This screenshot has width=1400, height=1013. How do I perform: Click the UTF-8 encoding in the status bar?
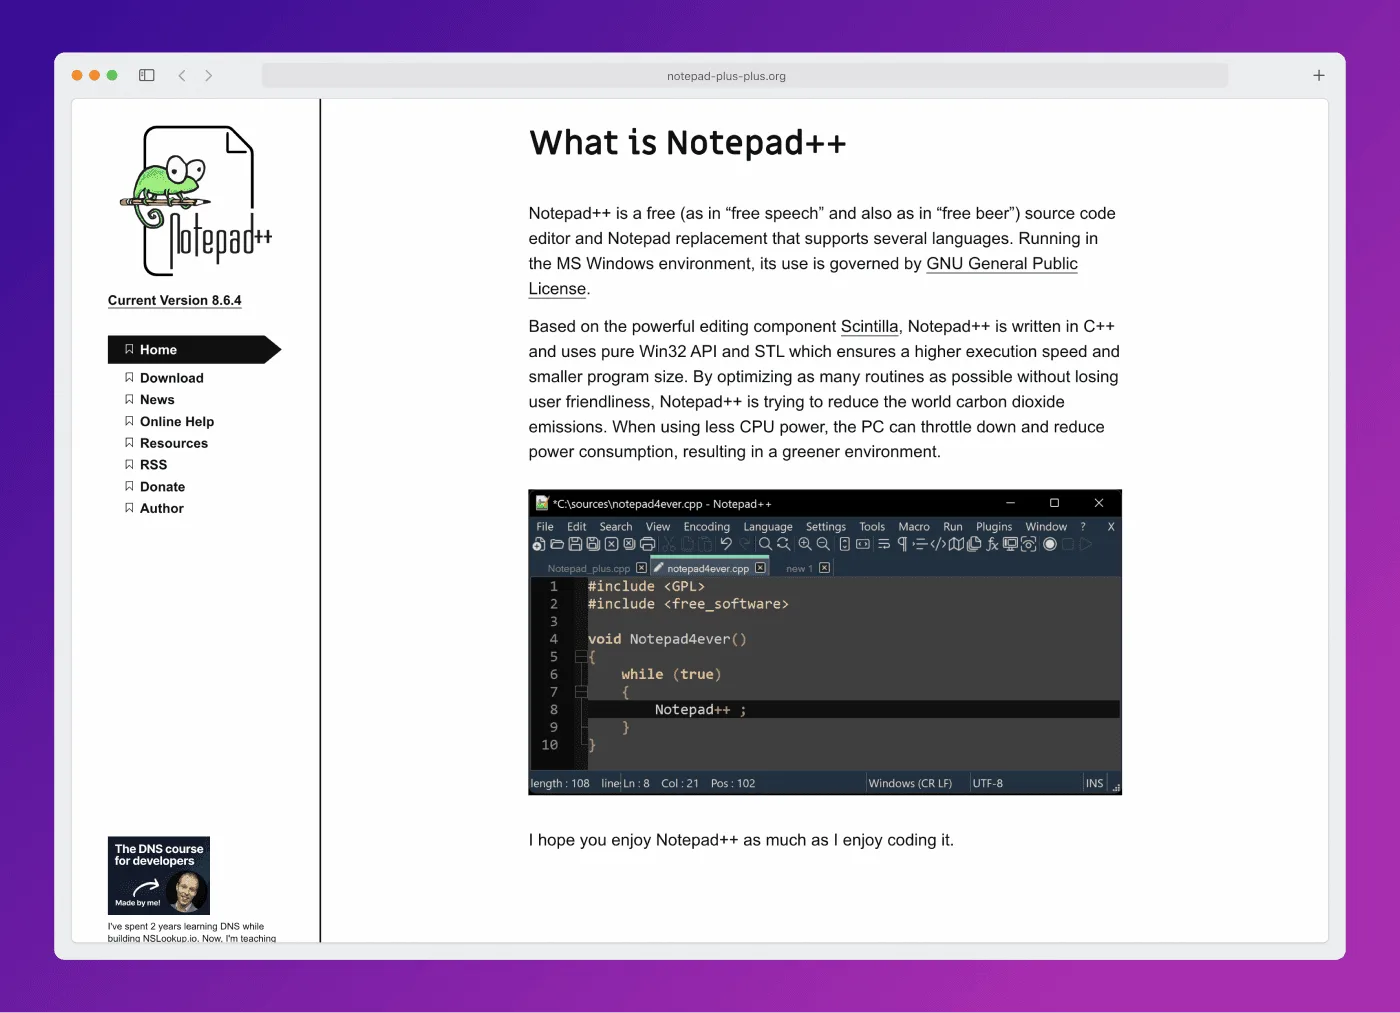coord(987,783)
